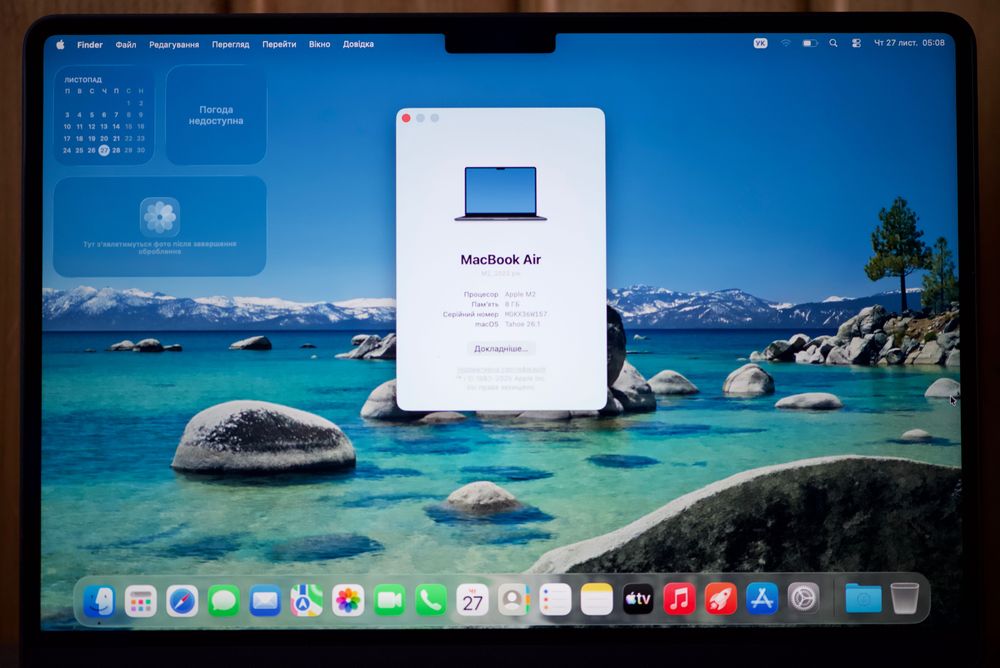Open the Contacts app in Dock
The height and width of the screenshot is (668, 1000).
pos(513,600)
